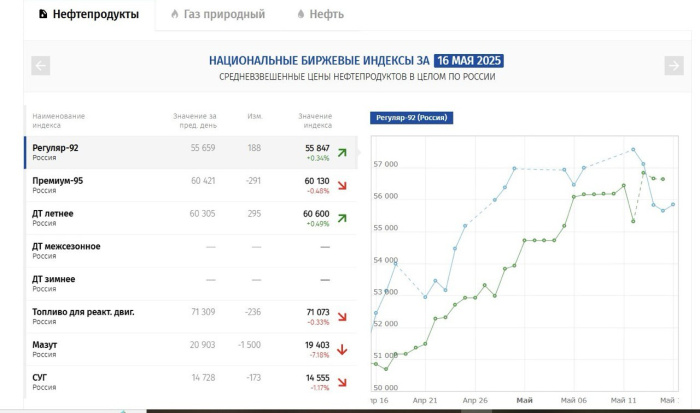The width and height of the screenshot is (700, 413).
Task: Click red down arrow for Мазут
Action: coord(342,349)
